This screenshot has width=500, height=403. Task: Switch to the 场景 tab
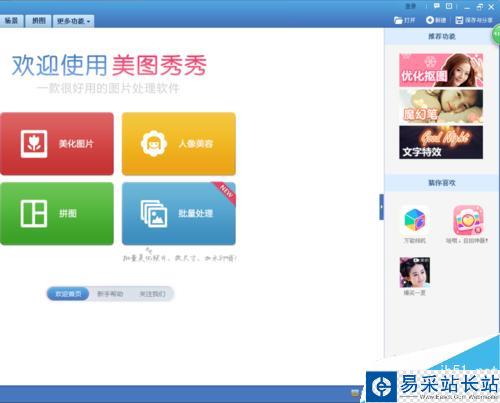12,21
